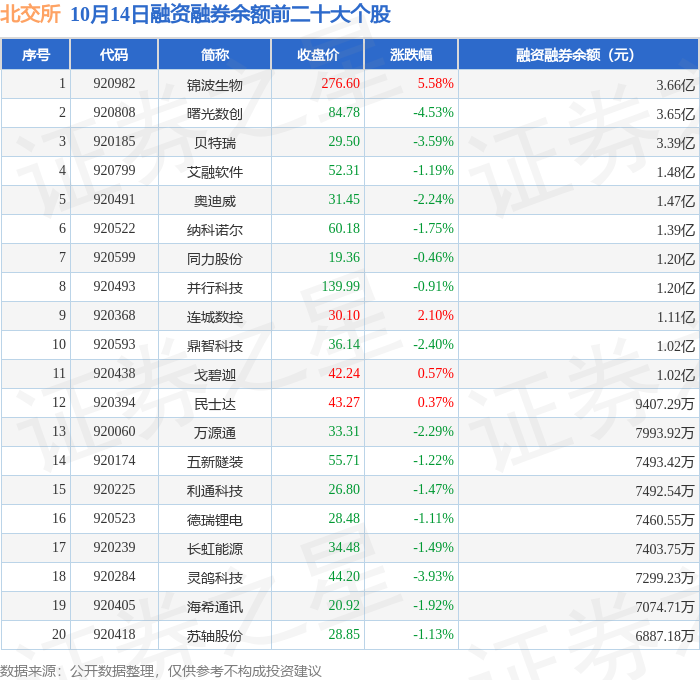
Task: Click the 序号 column header
Action: coord(36,54)
